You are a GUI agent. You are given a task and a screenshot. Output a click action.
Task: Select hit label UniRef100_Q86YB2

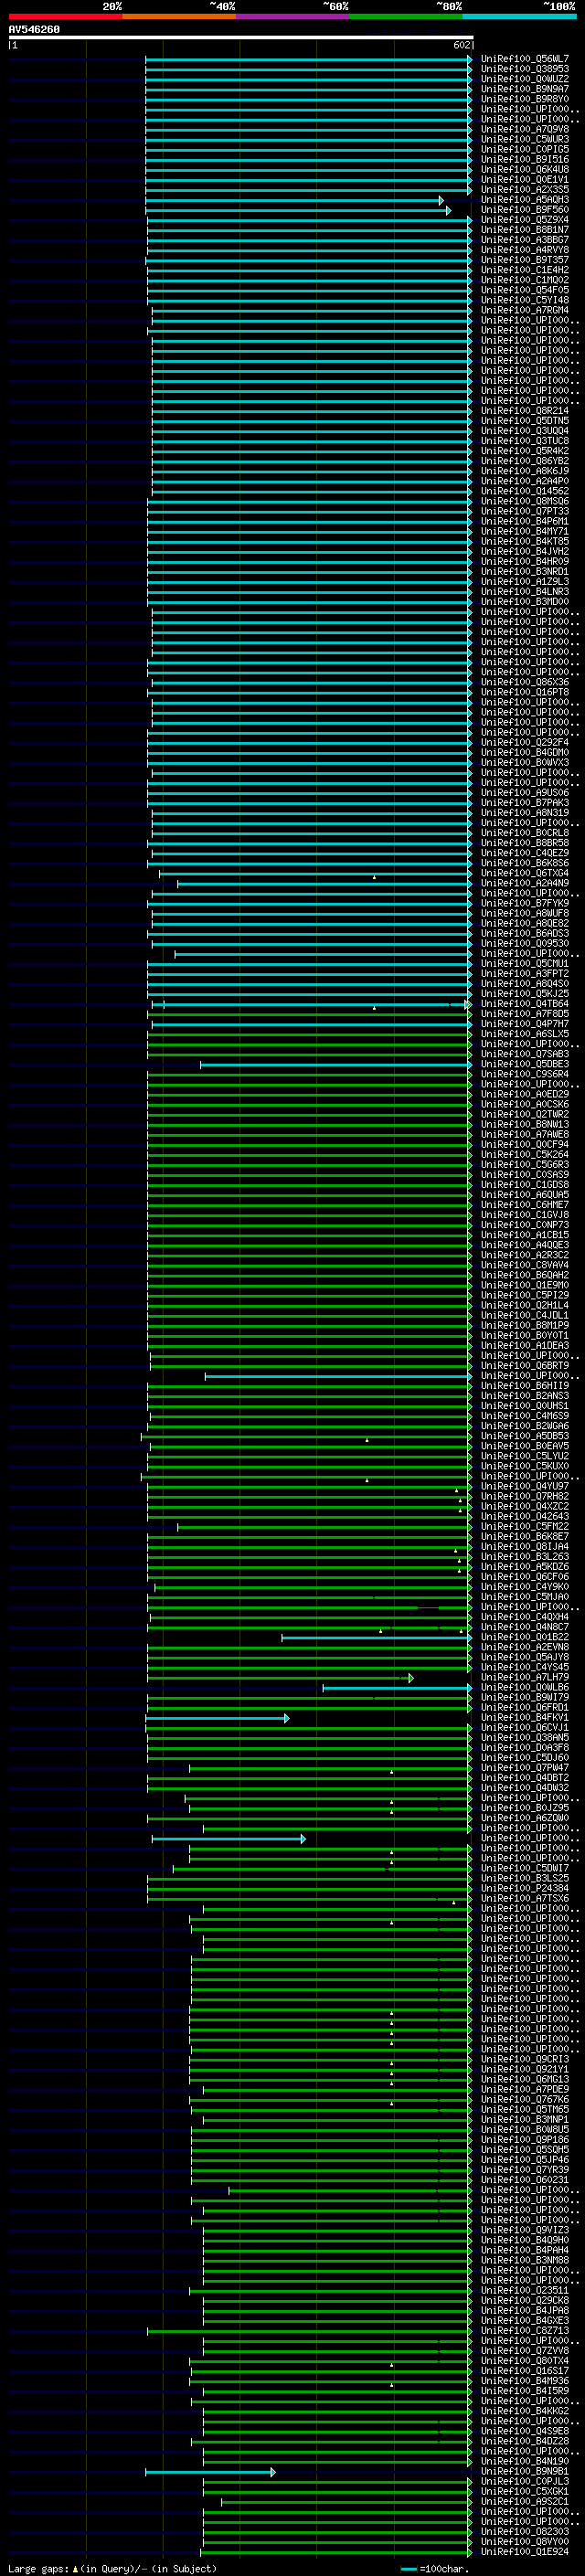pyautogui.click(x=524, y=461)
